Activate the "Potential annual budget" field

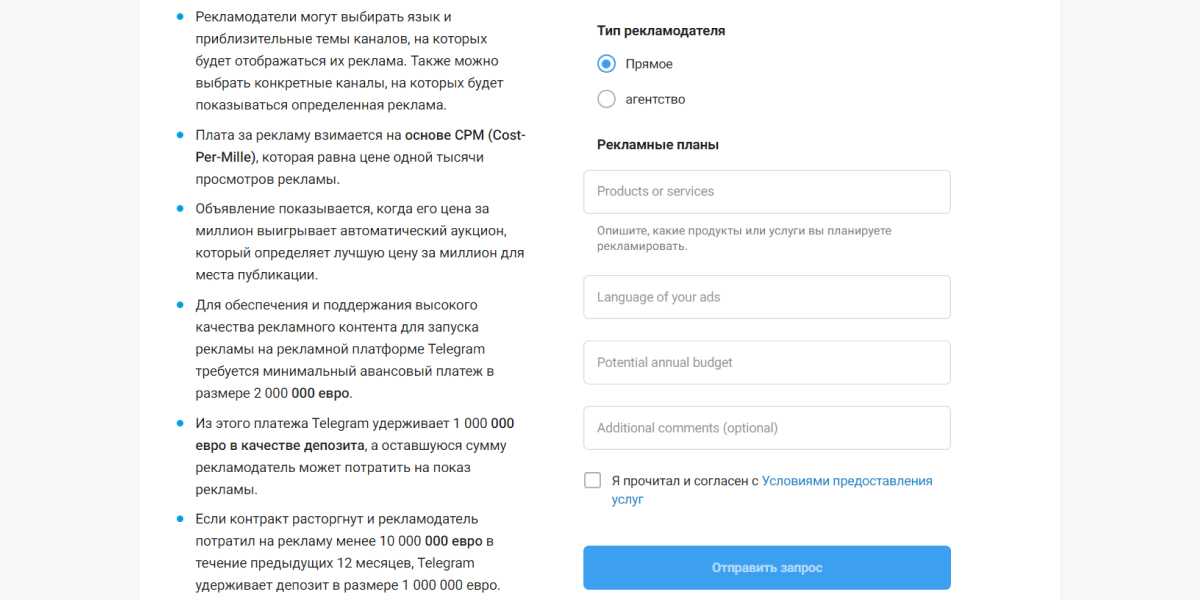(x=766, y=363)
